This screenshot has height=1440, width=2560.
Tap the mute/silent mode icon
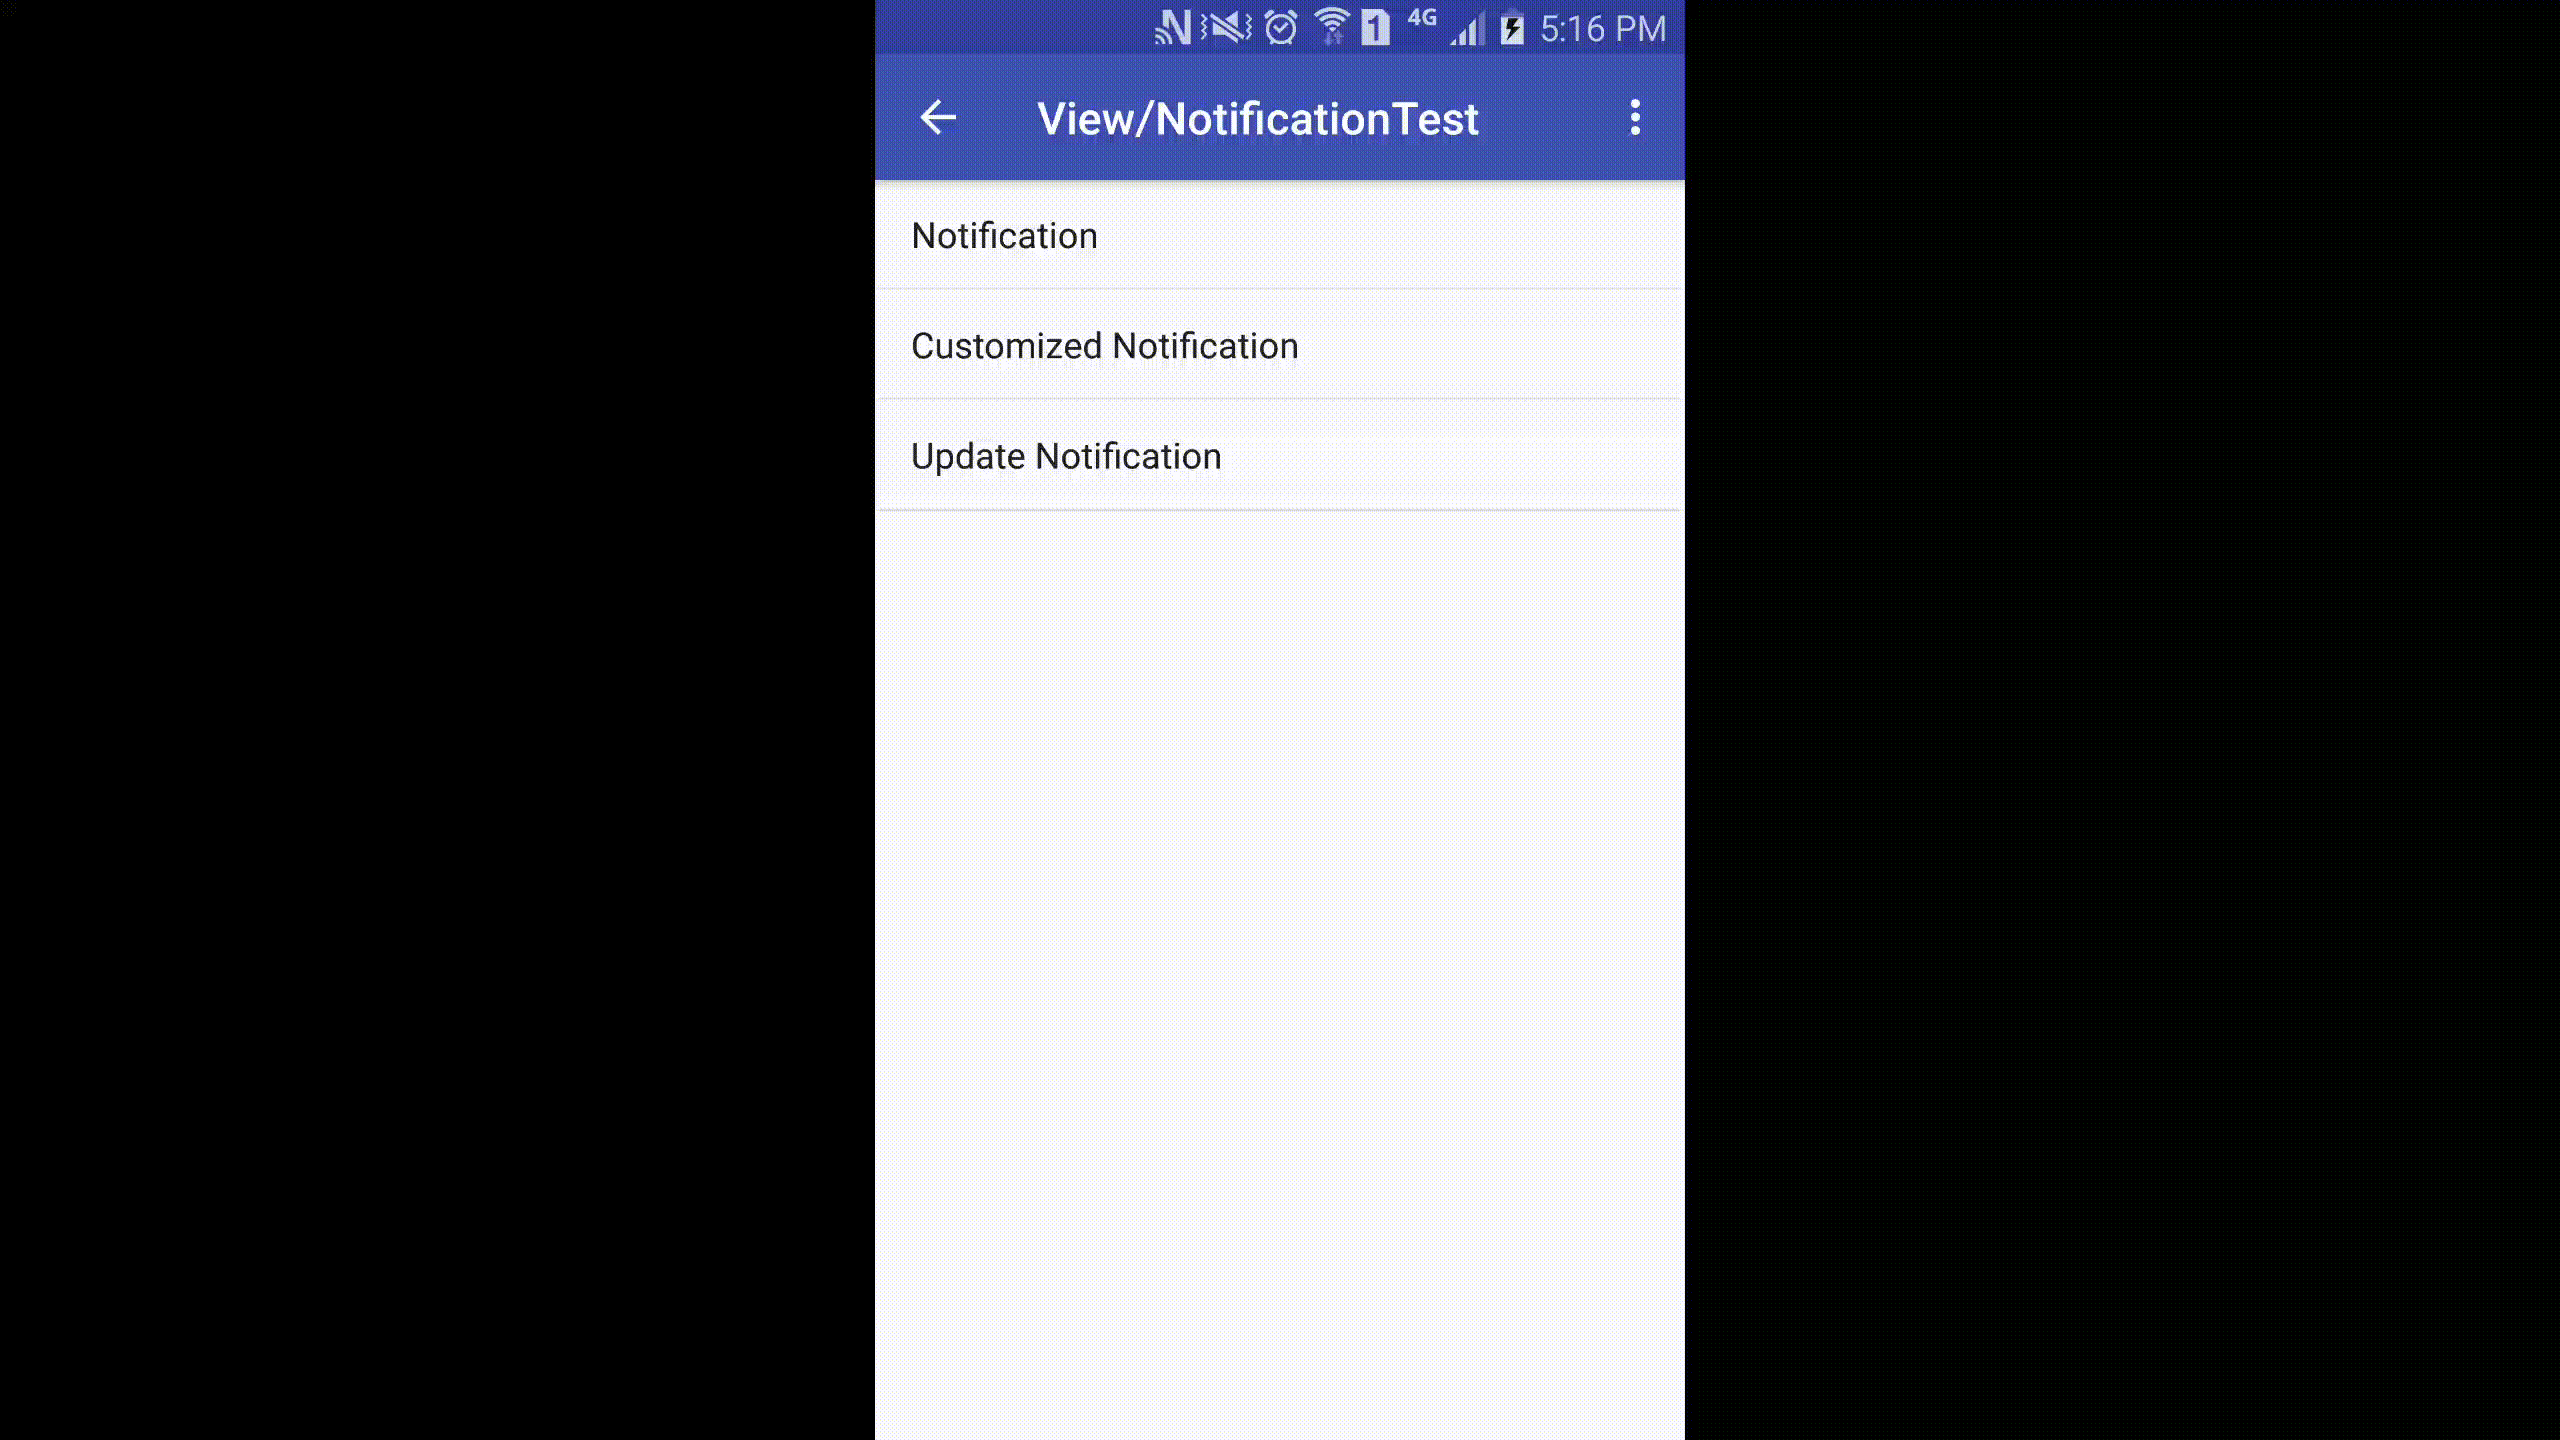click(x=1225, y=26)
